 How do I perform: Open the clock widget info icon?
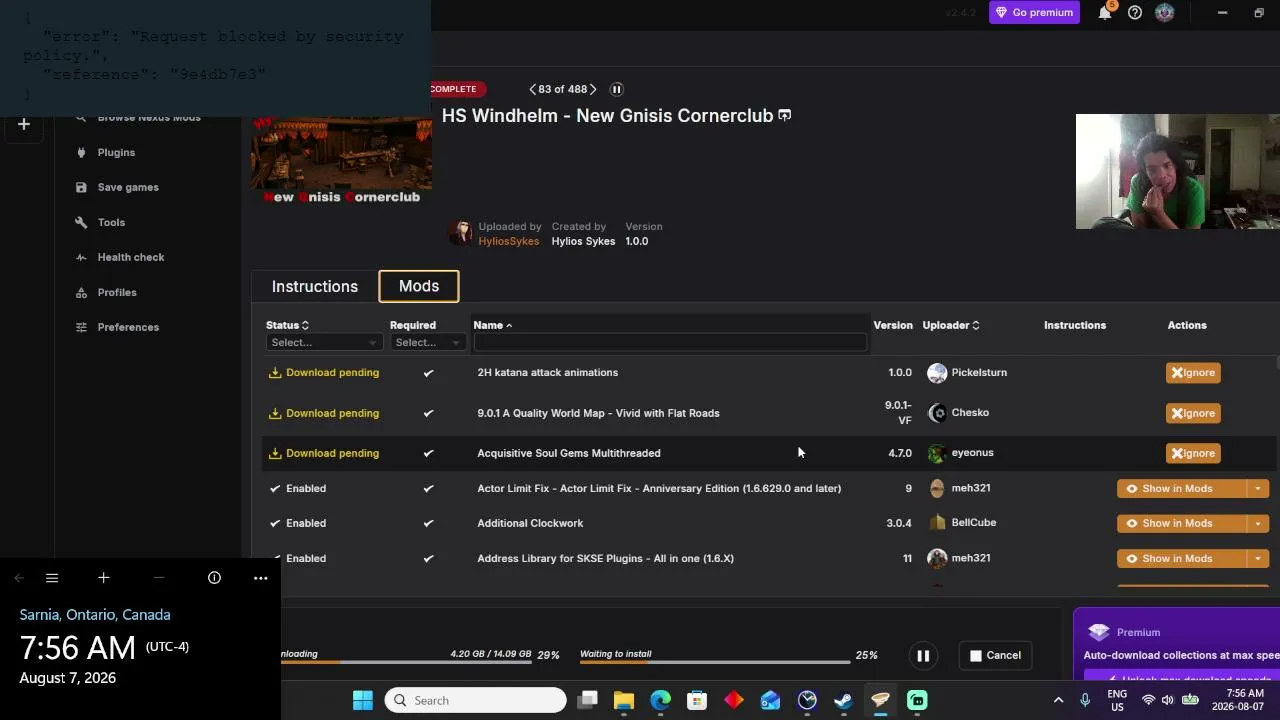point(214,578)
